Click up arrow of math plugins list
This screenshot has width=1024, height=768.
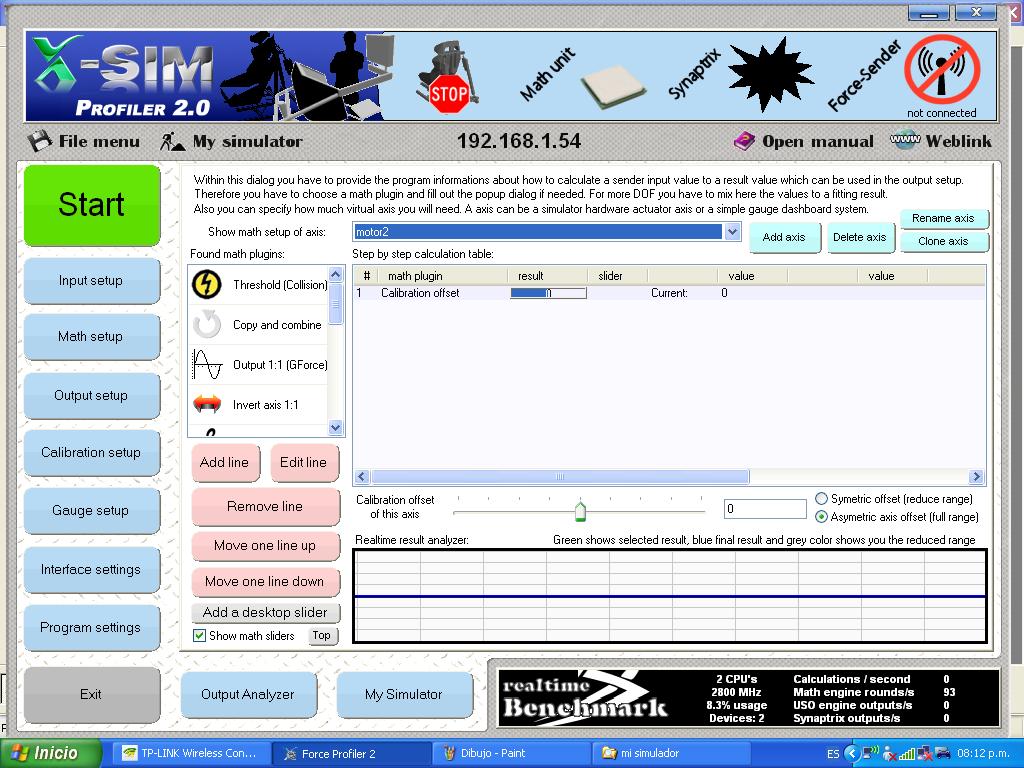336,274
